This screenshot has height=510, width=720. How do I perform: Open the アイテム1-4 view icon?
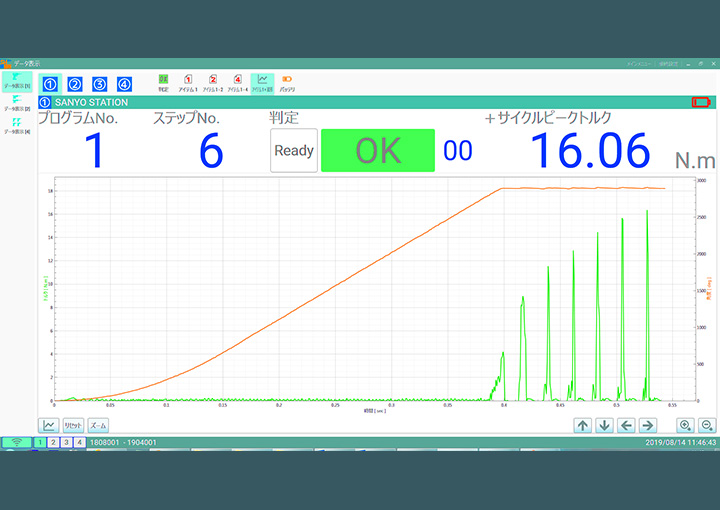tap(237, 82)
